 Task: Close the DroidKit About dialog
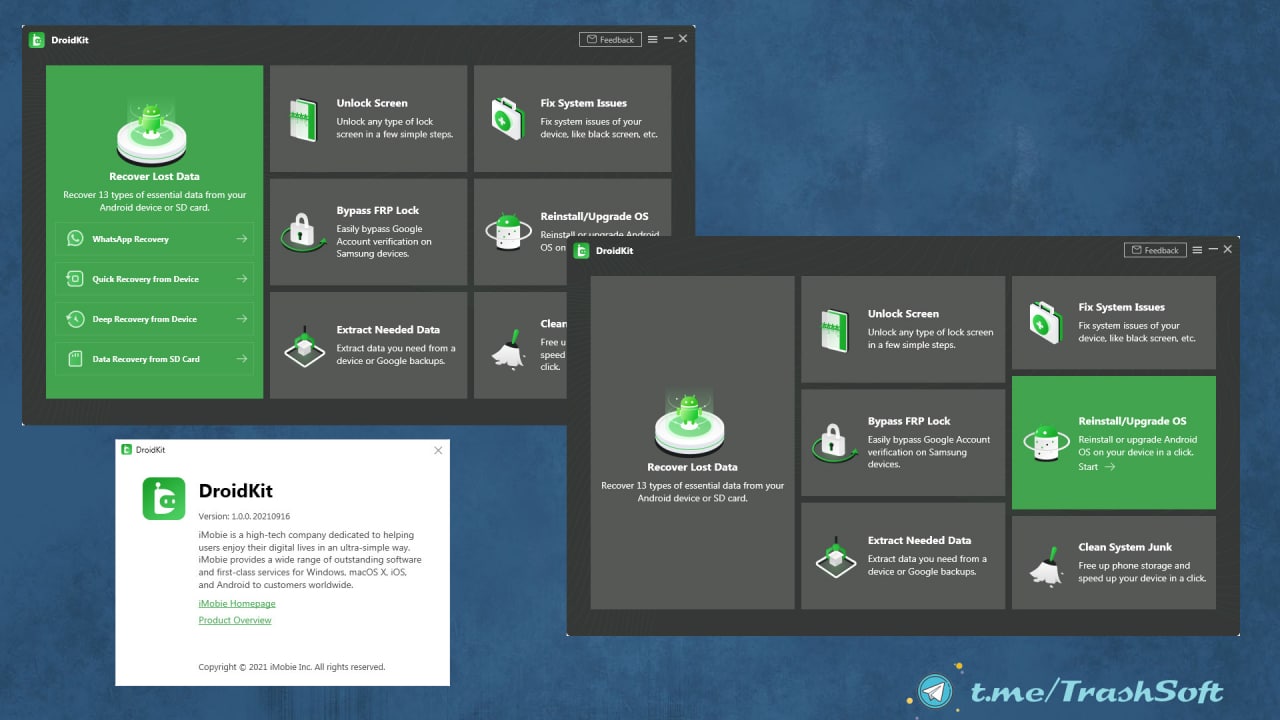(438, 451)
